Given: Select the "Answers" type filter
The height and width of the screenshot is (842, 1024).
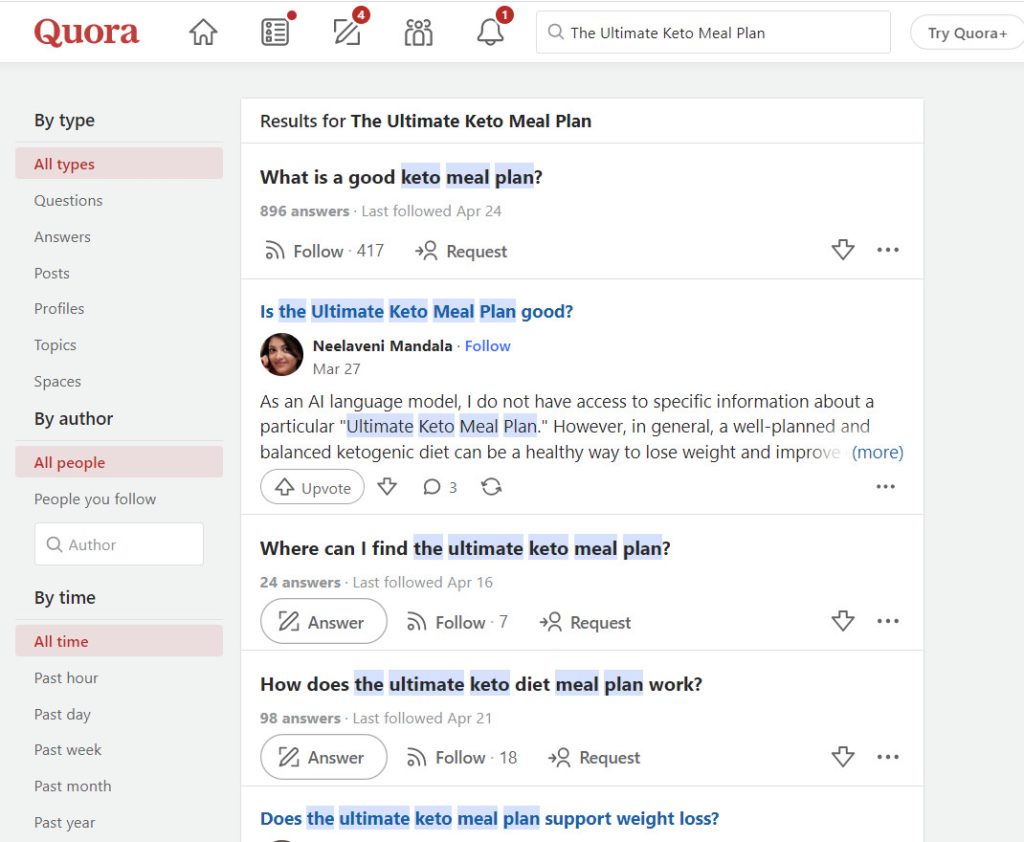Looking at the screenshot, I should click(x=62, y=237).
